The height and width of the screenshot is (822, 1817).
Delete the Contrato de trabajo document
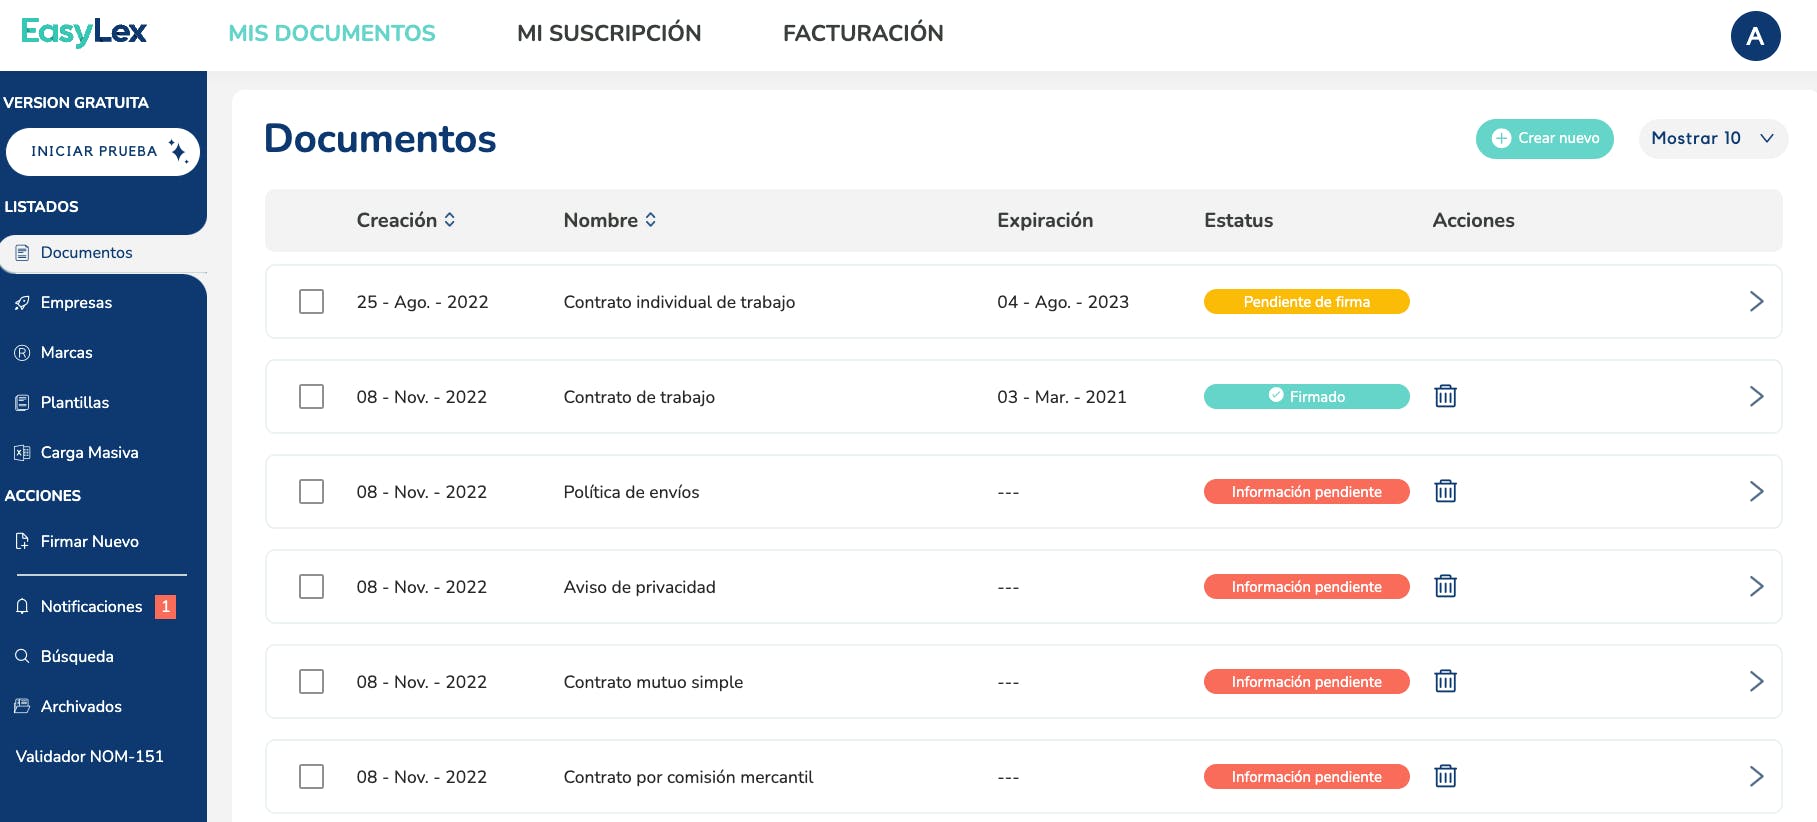point(1445,396)
